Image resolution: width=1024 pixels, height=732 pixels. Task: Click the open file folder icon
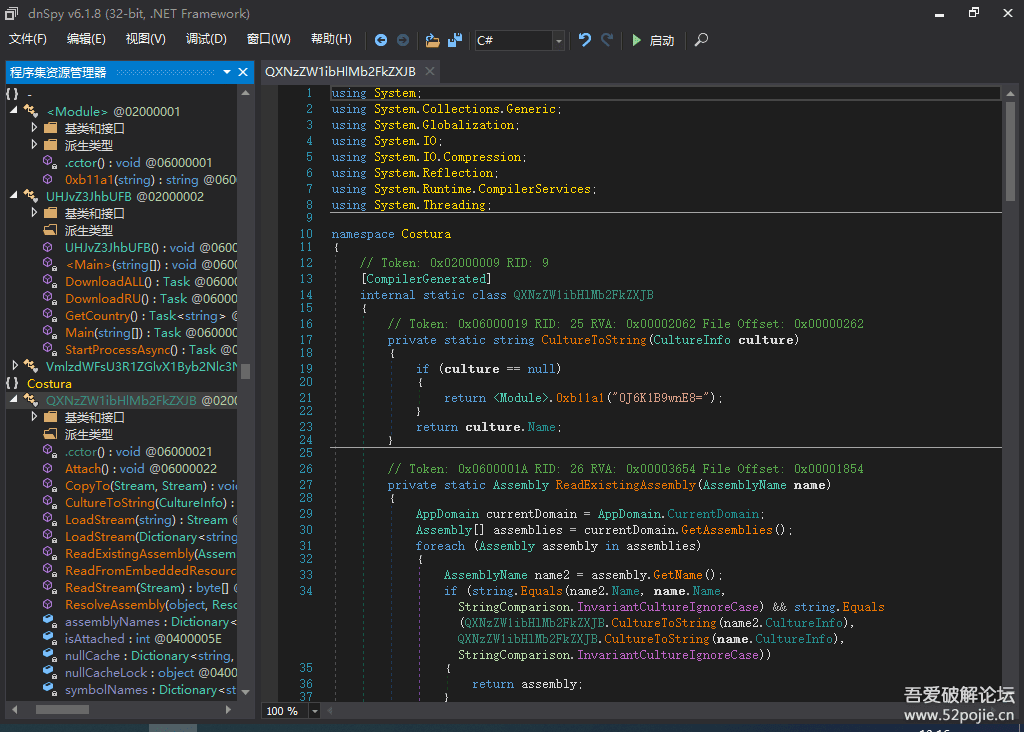432,40
